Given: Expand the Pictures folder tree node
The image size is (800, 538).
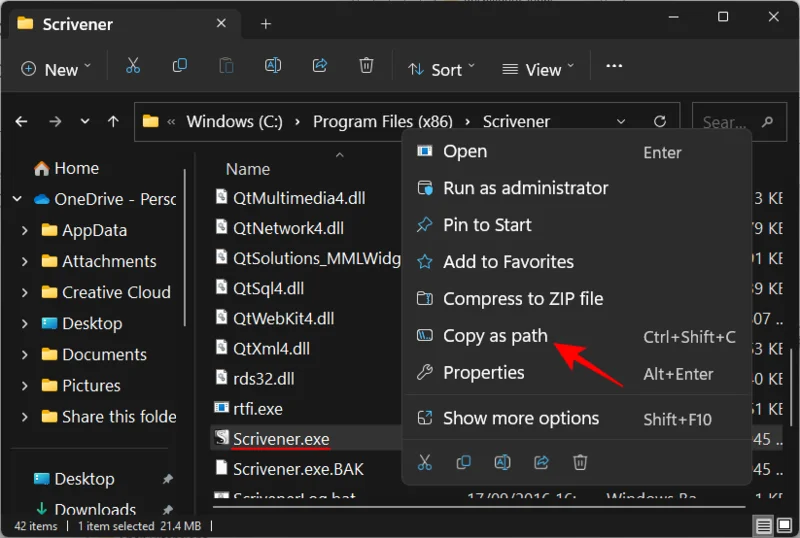Looking at the screenshot, I should (x=24, y=386).
